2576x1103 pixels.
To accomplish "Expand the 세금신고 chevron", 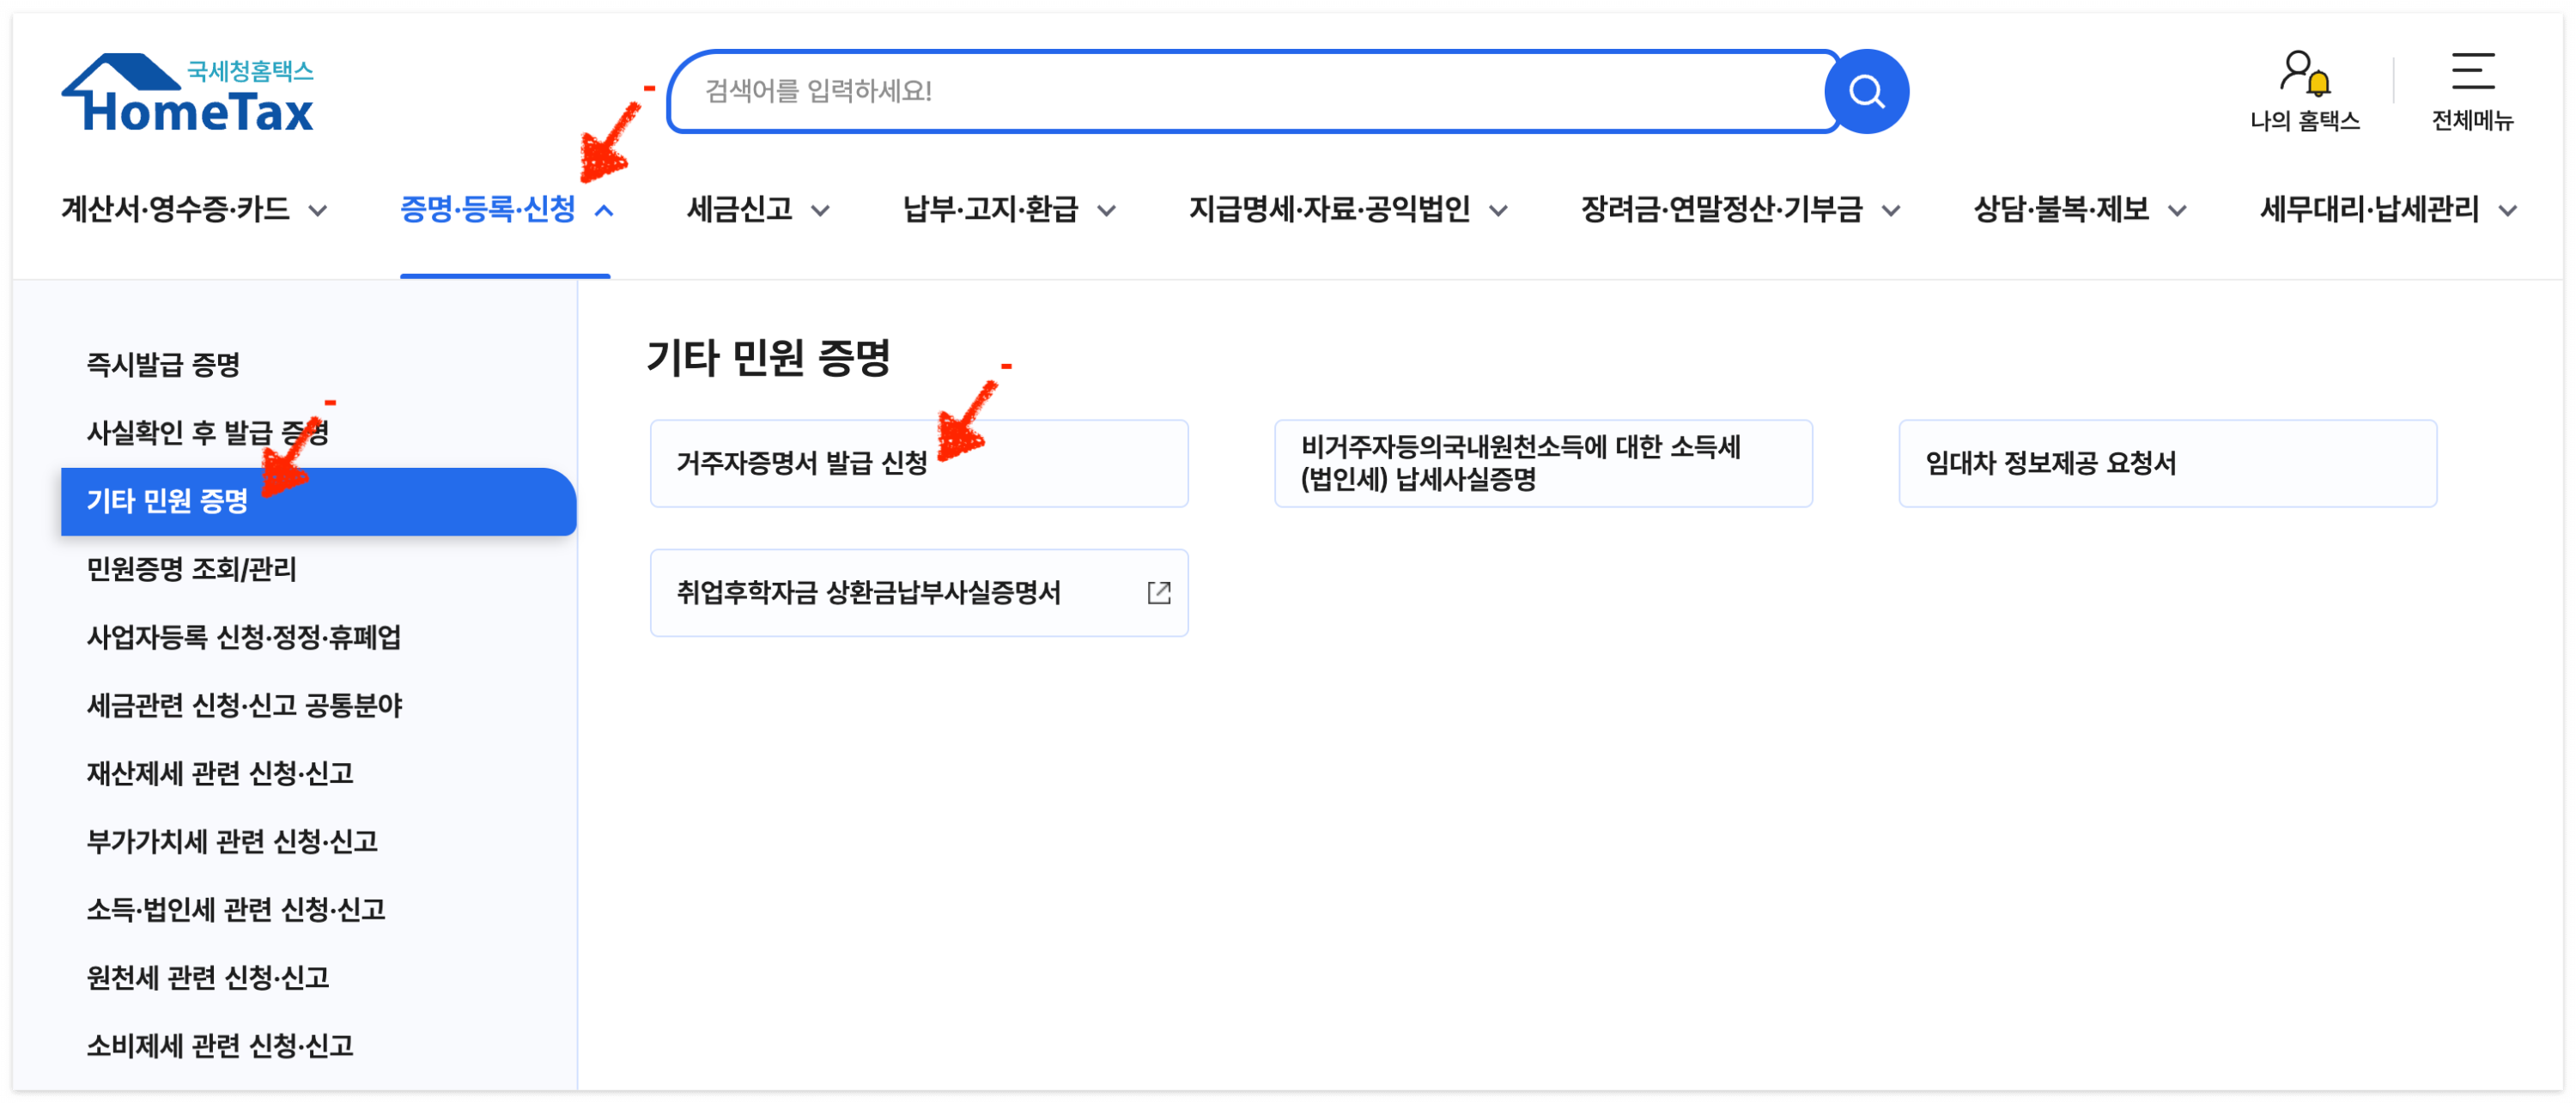I will [820, 211].
